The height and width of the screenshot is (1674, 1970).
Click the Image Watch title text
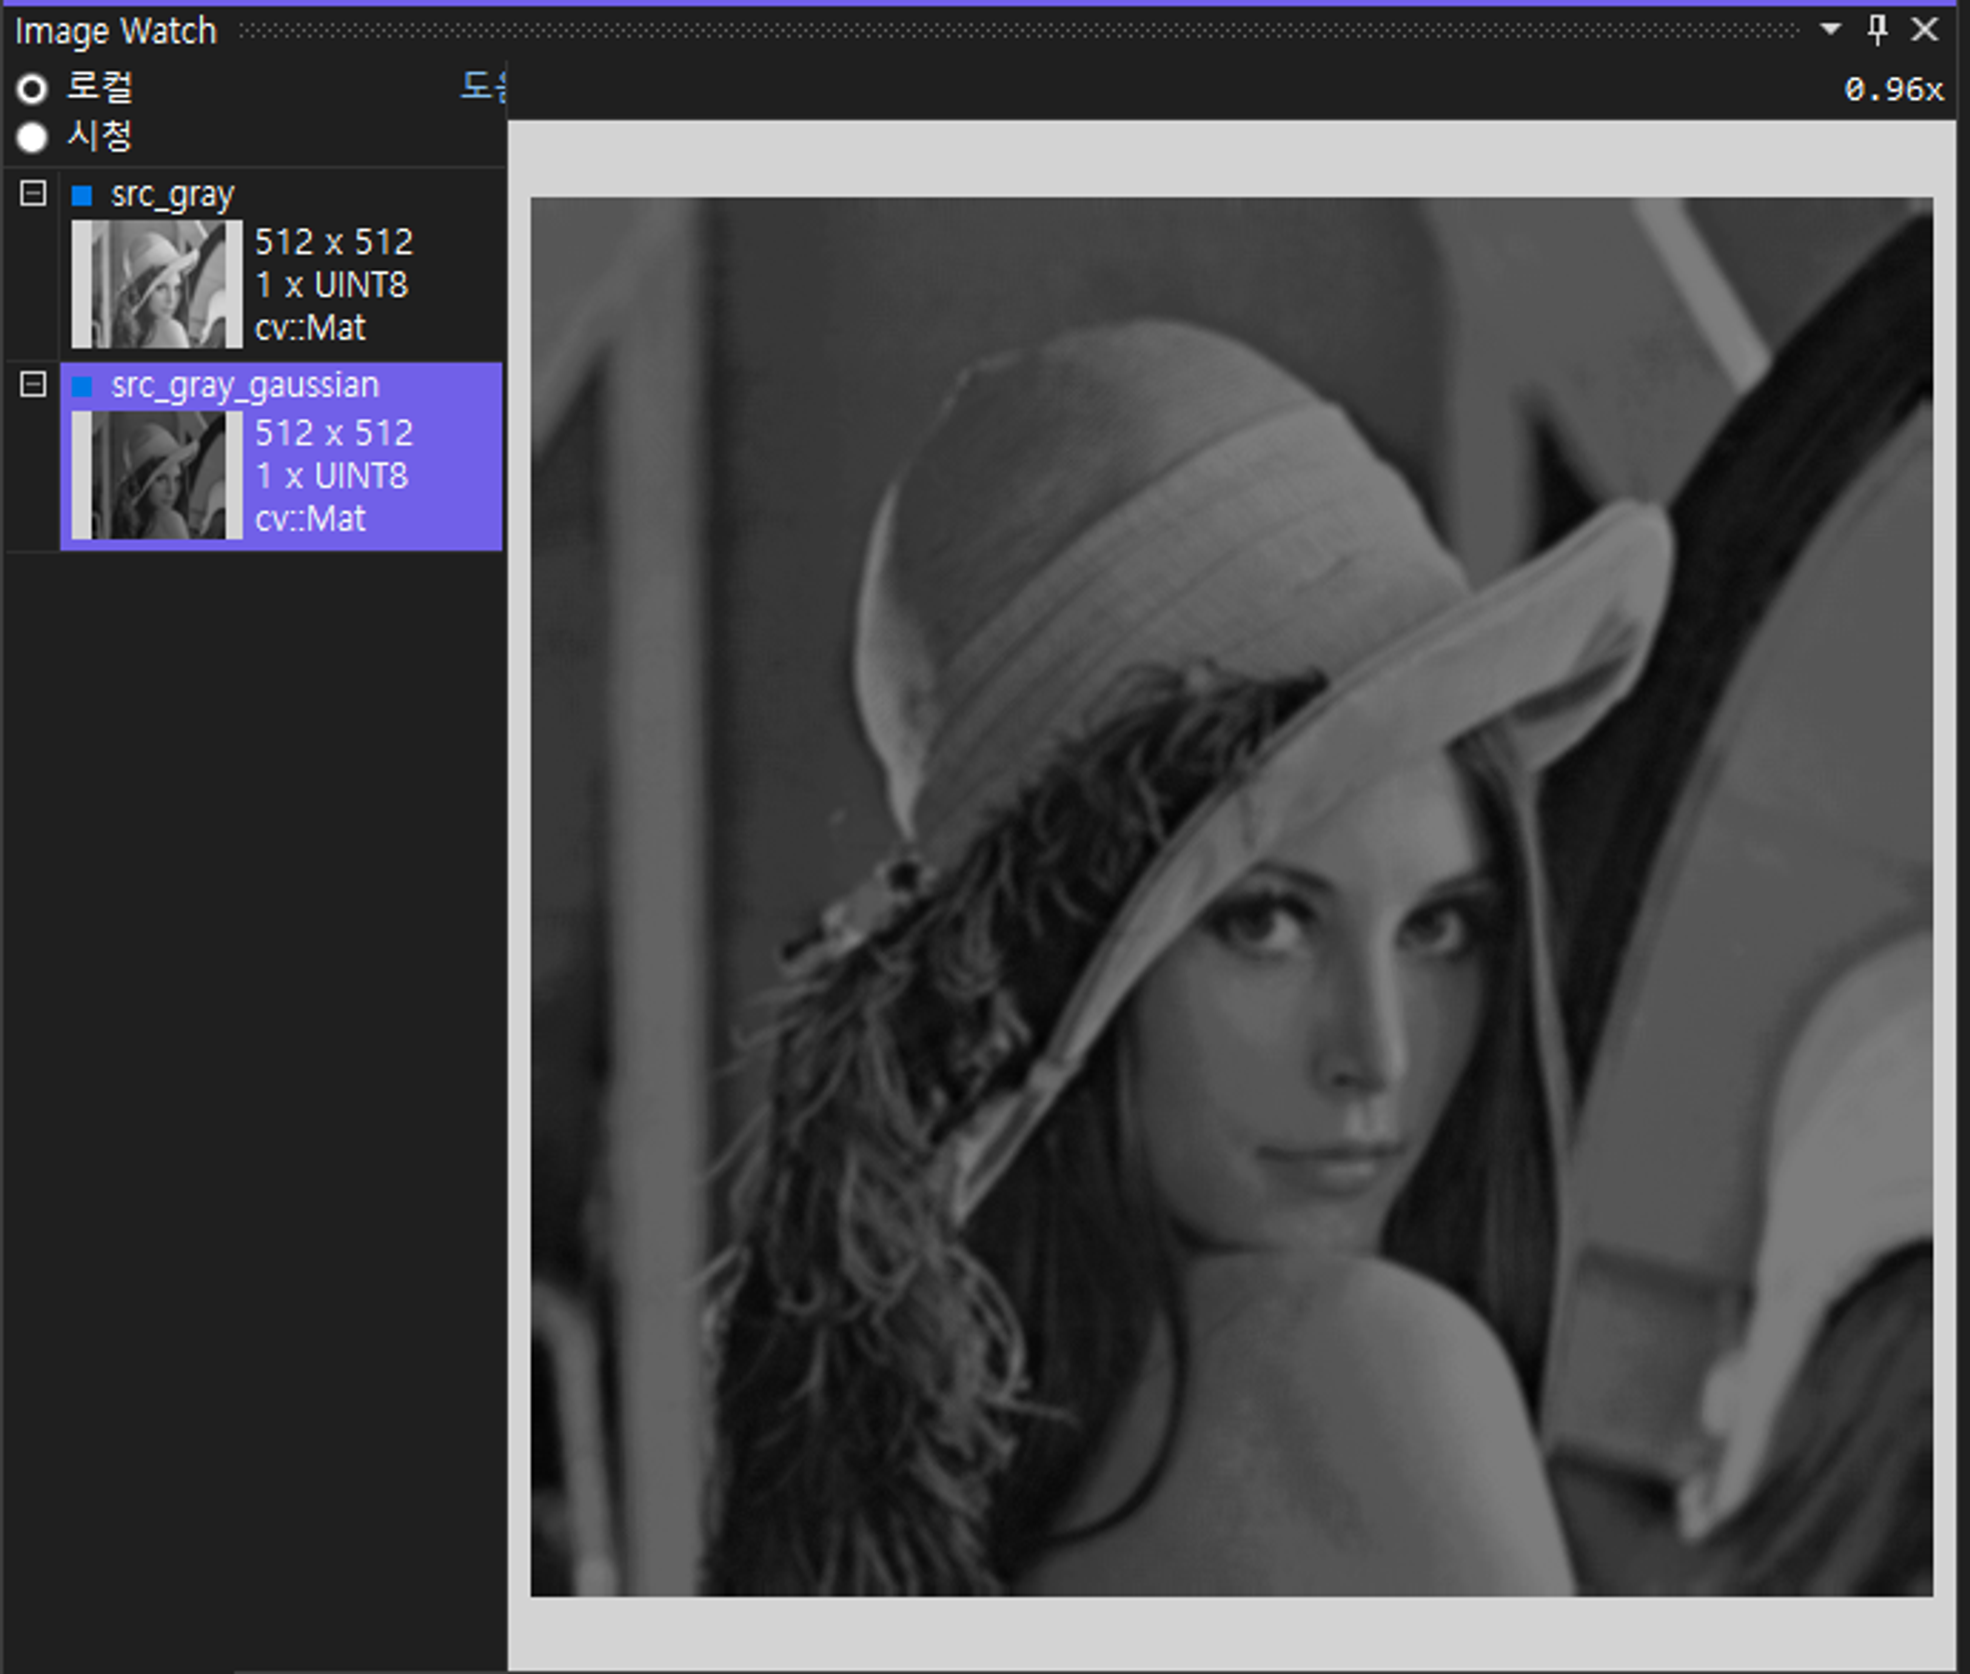click(x=116, y=31)
